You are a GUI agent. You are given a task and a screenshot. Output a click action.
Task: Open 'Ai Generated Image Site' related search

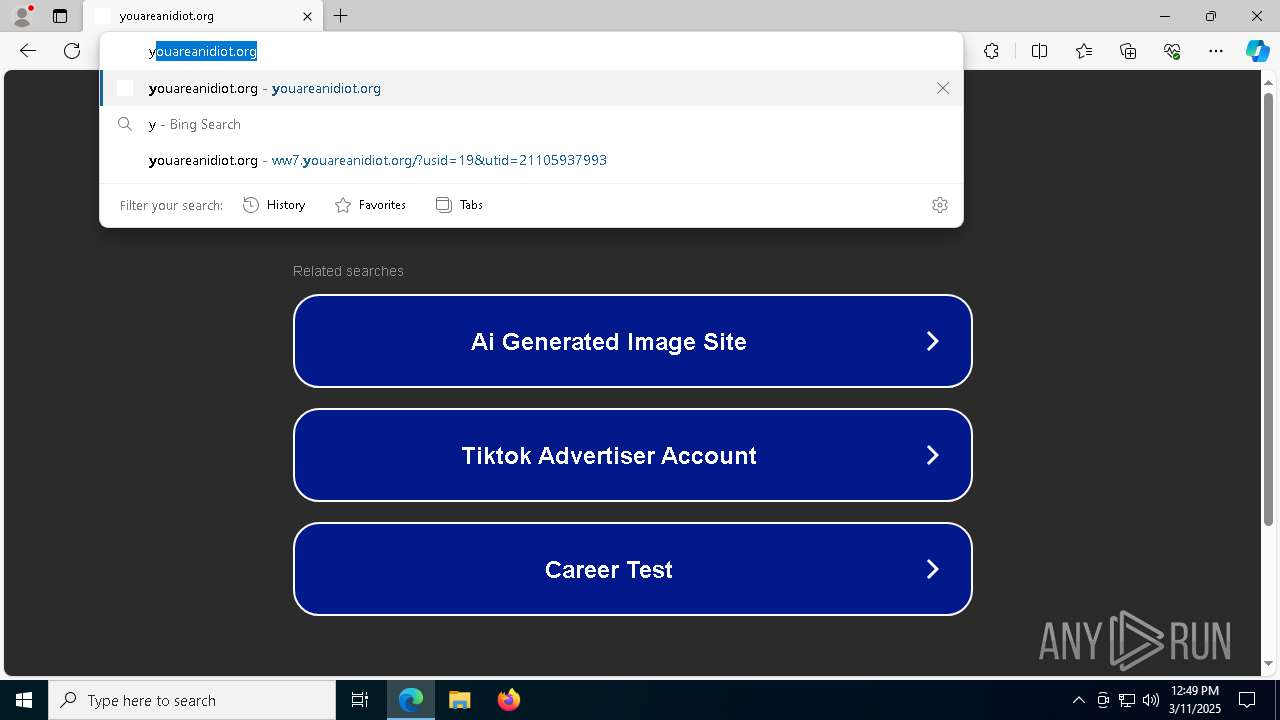coord(632,341)
